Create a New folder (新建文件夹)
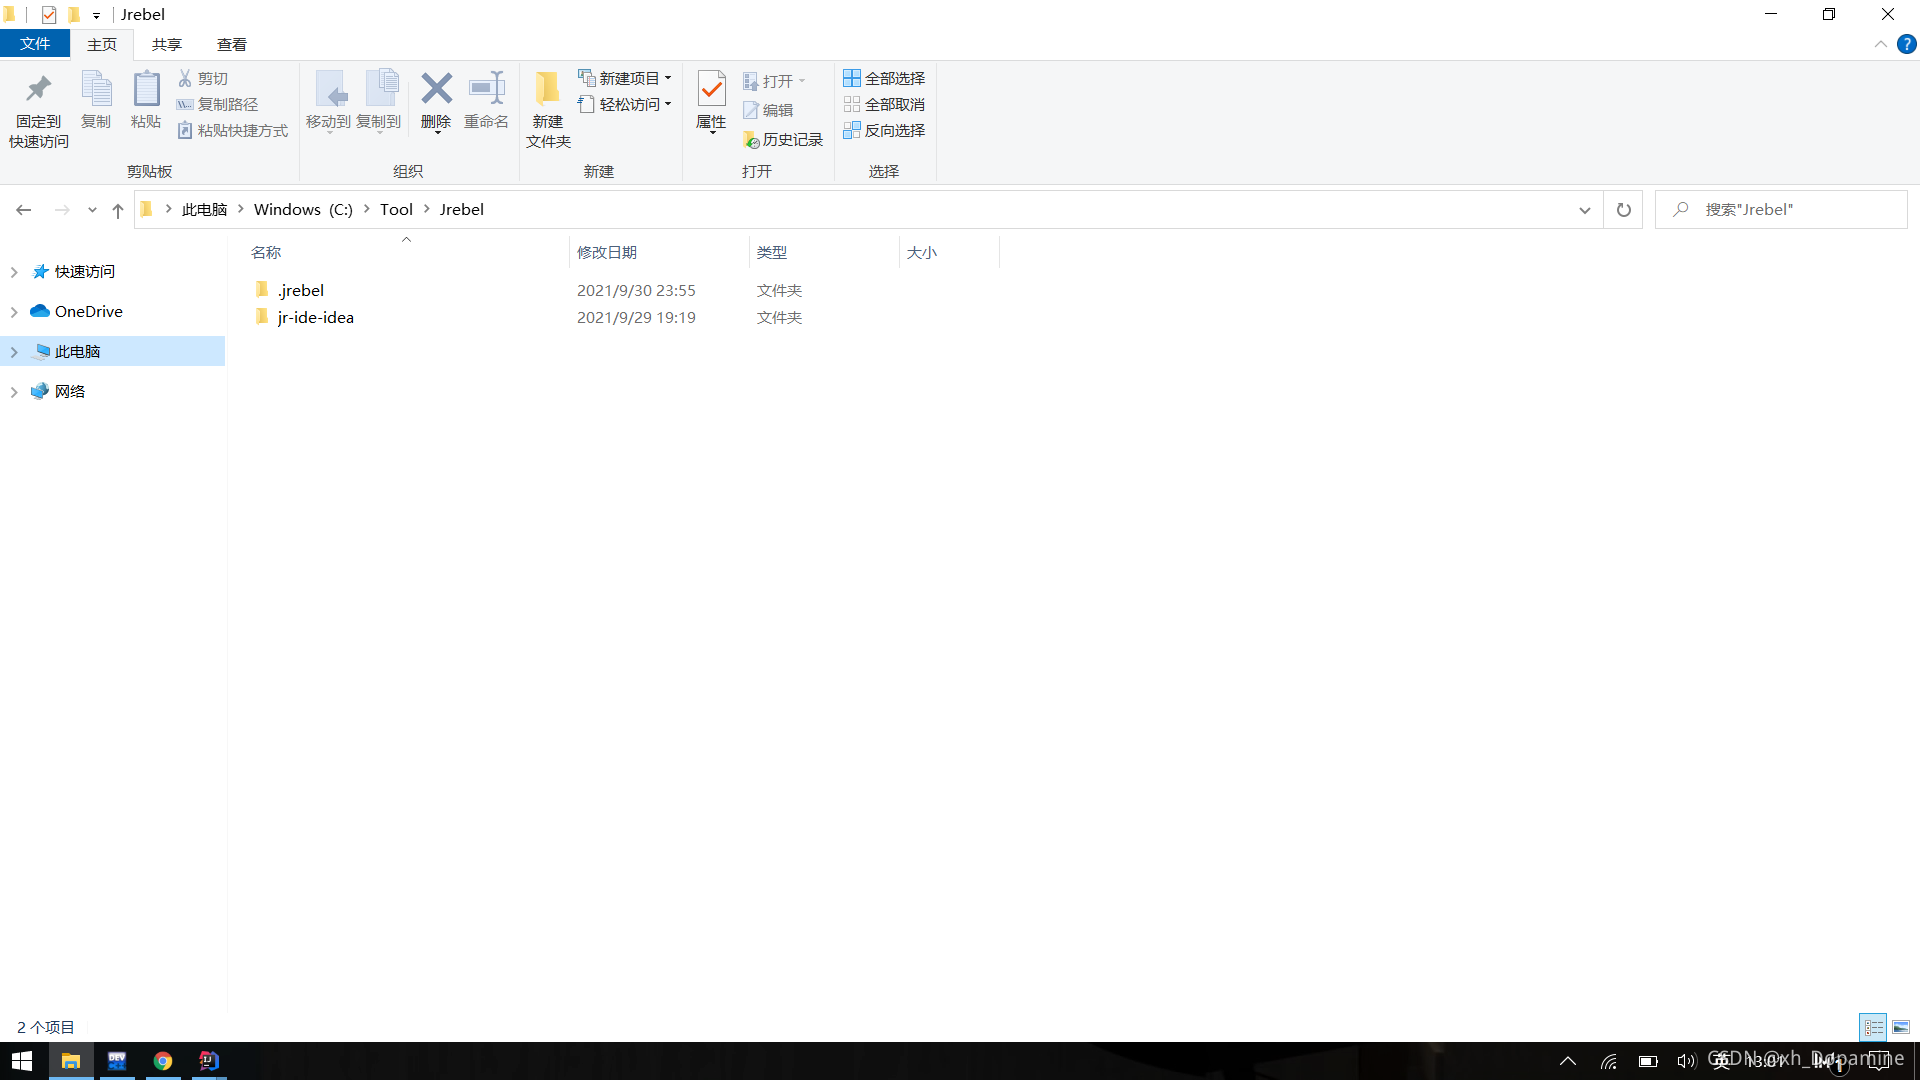Screen dimensions: 1920x1080 548,110
